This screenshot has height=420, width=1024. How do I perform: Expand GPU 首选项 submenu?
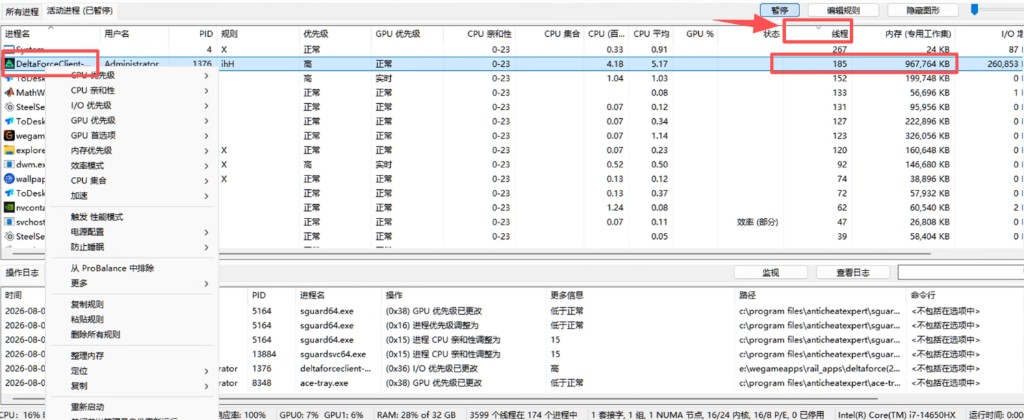131,135
